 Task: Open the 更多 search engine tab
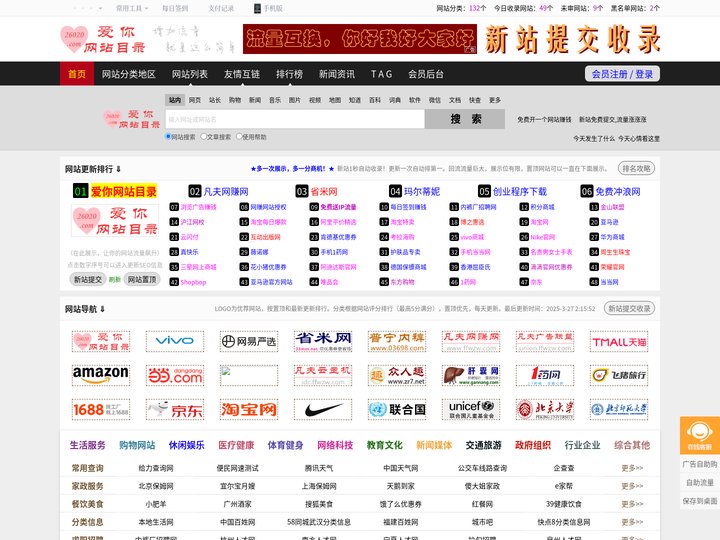(x=495, y=100)
